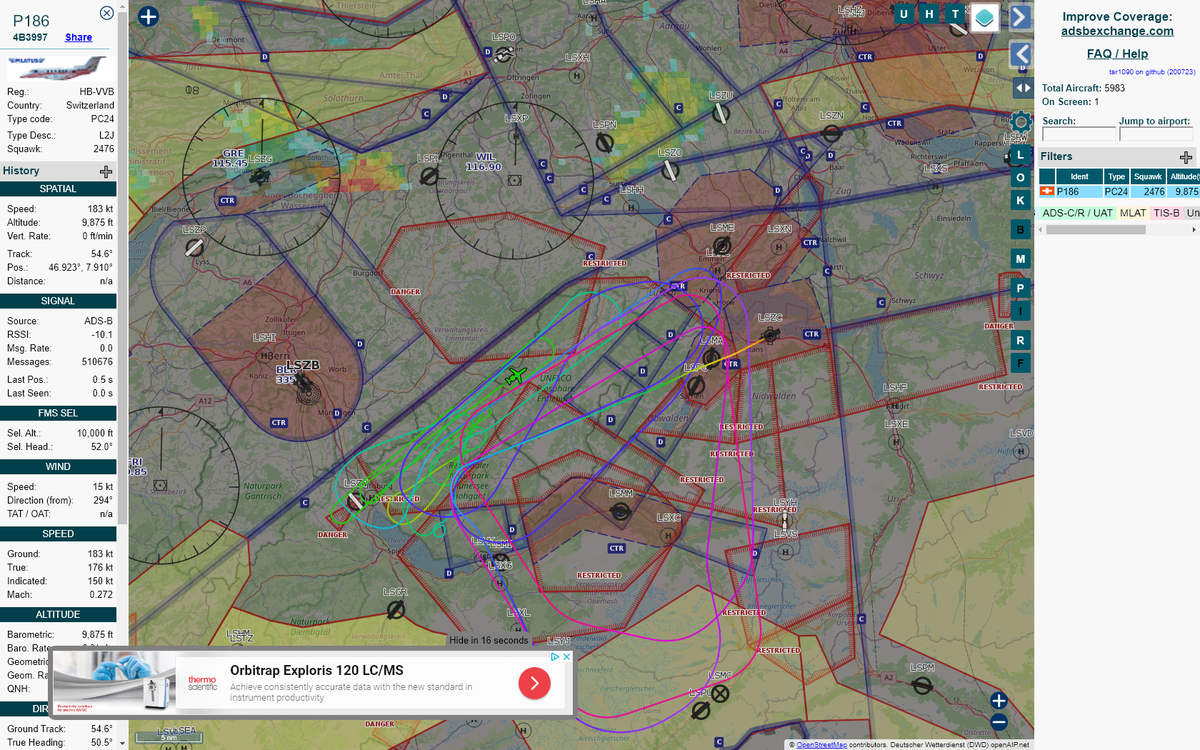Open the map layer selector icon
Screen dimensions: 1200x750
(x=985, y=17)
